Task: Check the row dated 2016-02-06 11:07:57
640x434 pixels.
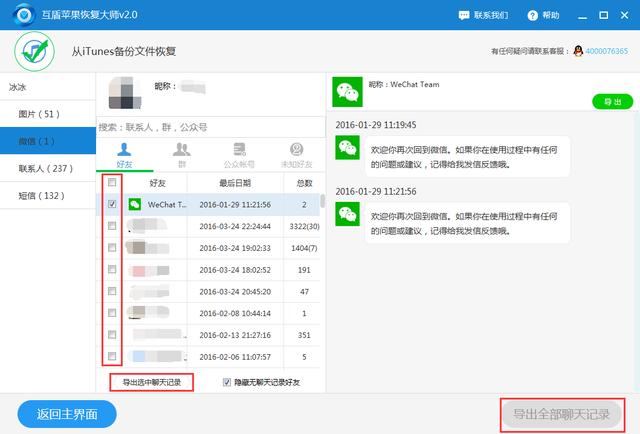Action: pyautogui.click(x=112, y=356)
